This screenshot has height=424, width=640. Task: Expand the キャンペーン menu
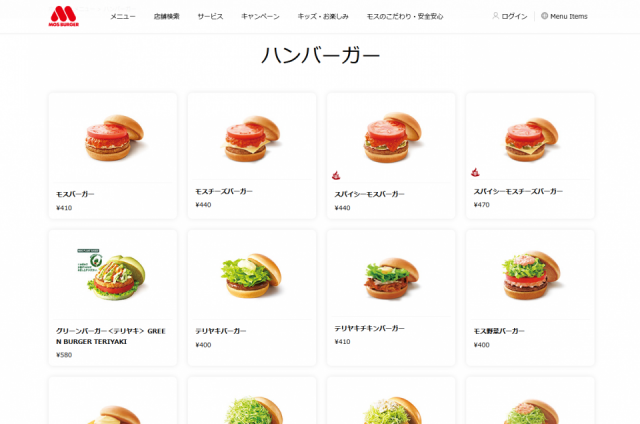pos(260,16)
